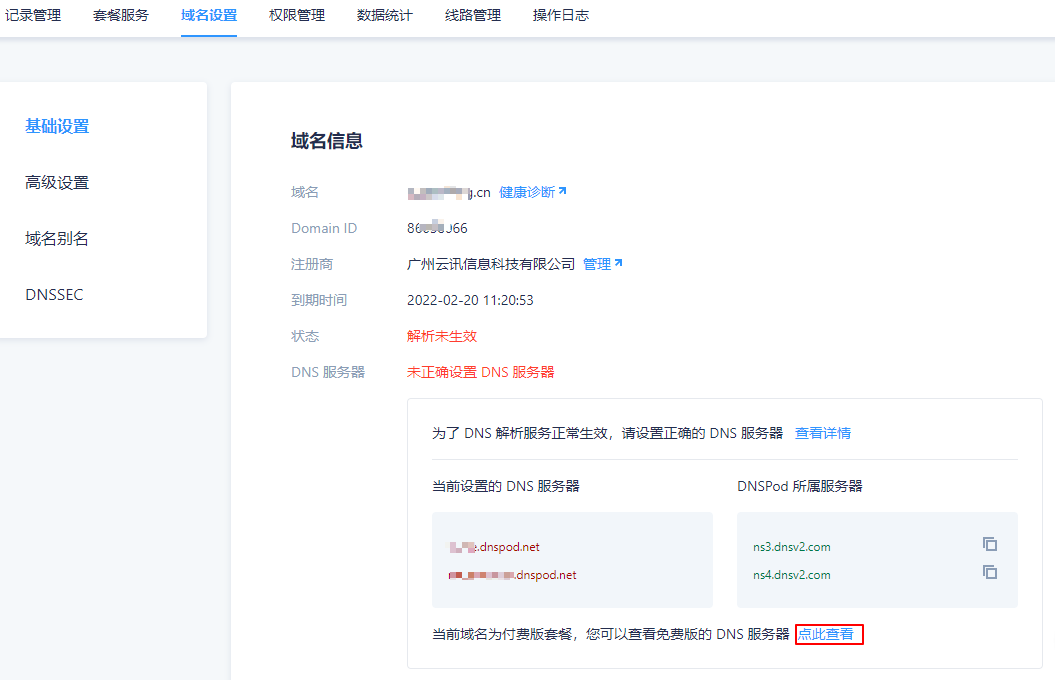Copy the ns4.dnsv2.com server address
The height and width of the screenshot is (680, 1055).
[990, 572]
